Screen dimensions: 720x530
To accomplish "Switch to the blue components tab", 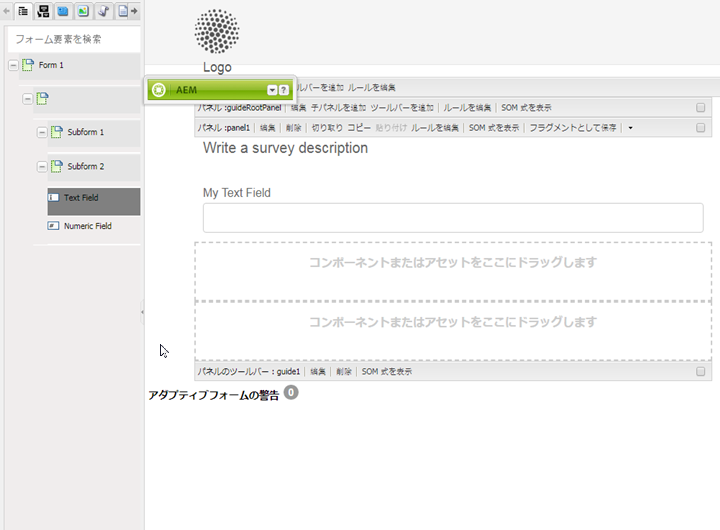I will point(63,11).
